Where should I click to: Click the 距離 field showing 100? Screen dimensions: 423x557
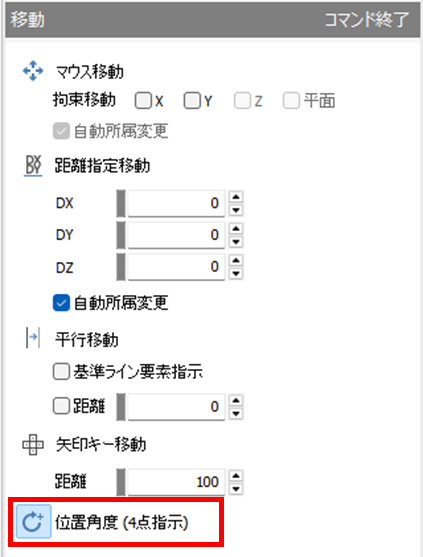176,482
